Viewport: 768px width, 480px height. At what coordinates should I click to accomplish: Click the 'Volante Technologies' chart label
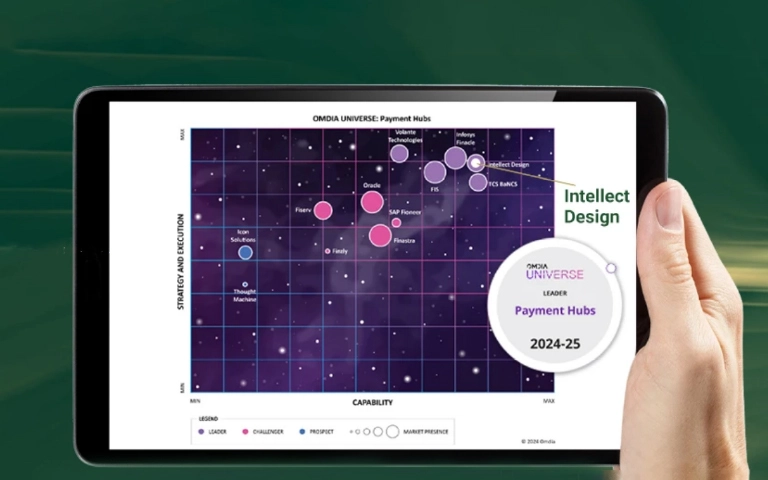(405, 136)
